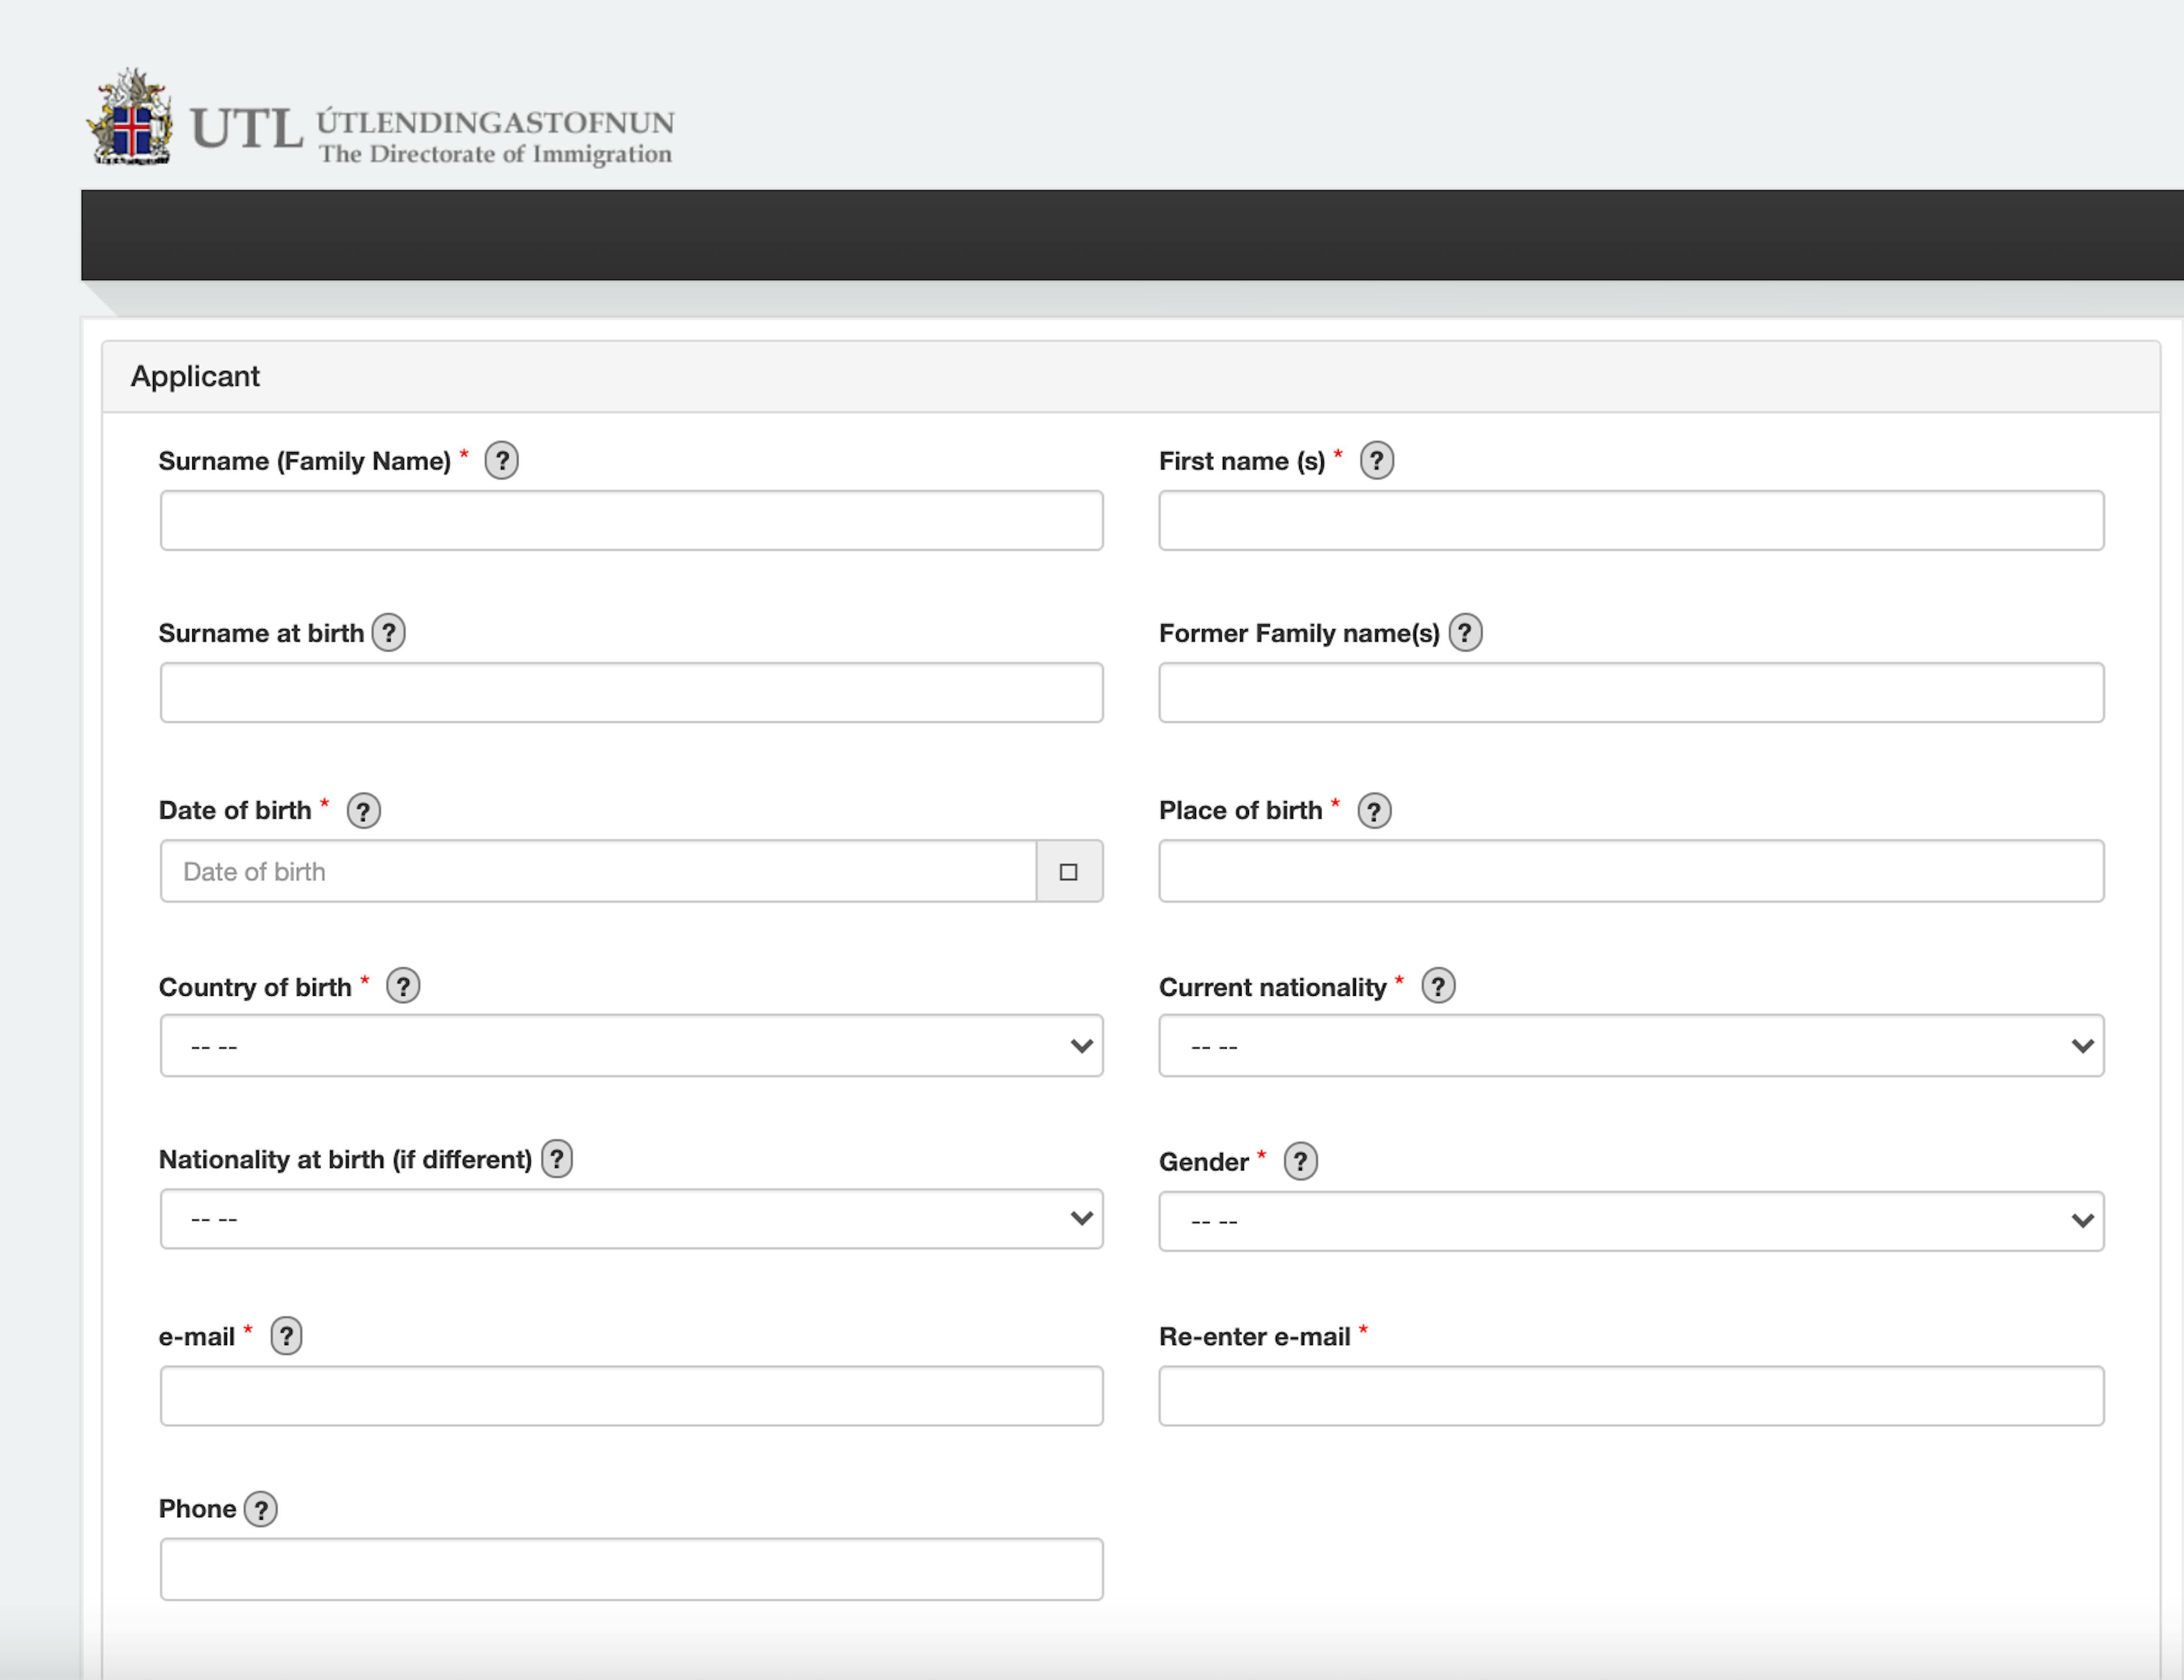Screen dimensions: 2184x1680
Task: Focus the Surname (Family Name) field
Action: click(x=631, y=520)
